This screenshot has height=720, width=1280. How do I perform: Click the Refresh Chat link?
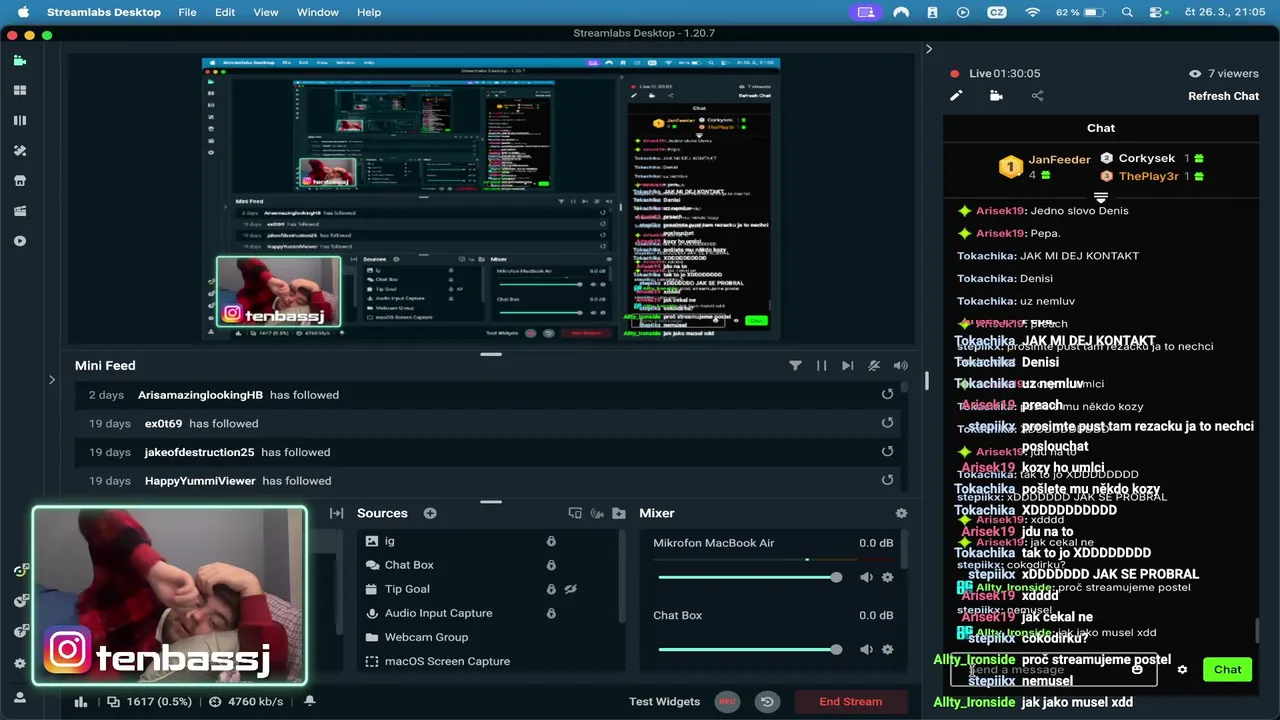click(1223, 96)
